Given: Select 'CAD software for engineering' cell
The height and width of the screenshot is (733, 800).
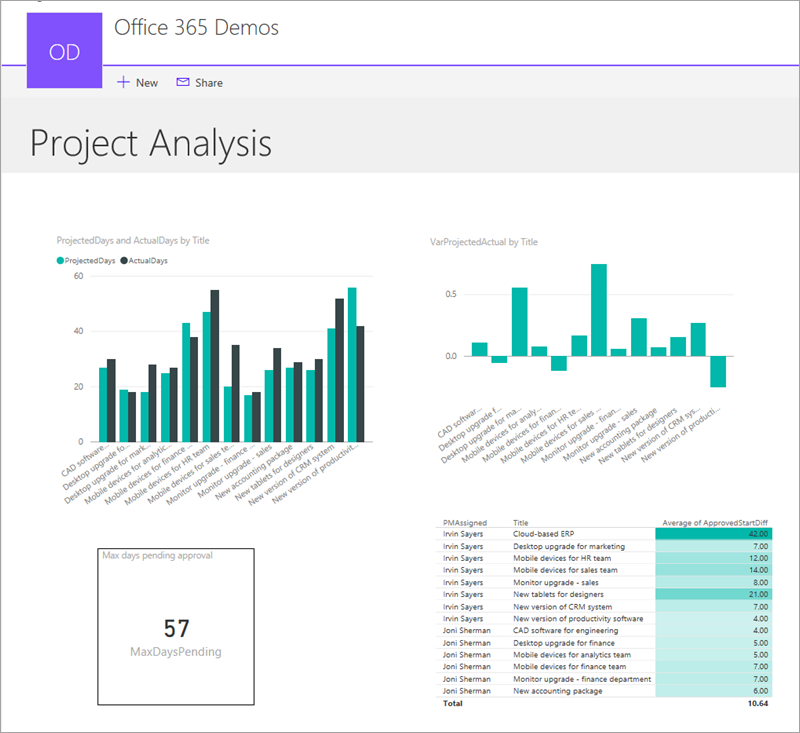Looking at the screenshot, I should 565,630.
